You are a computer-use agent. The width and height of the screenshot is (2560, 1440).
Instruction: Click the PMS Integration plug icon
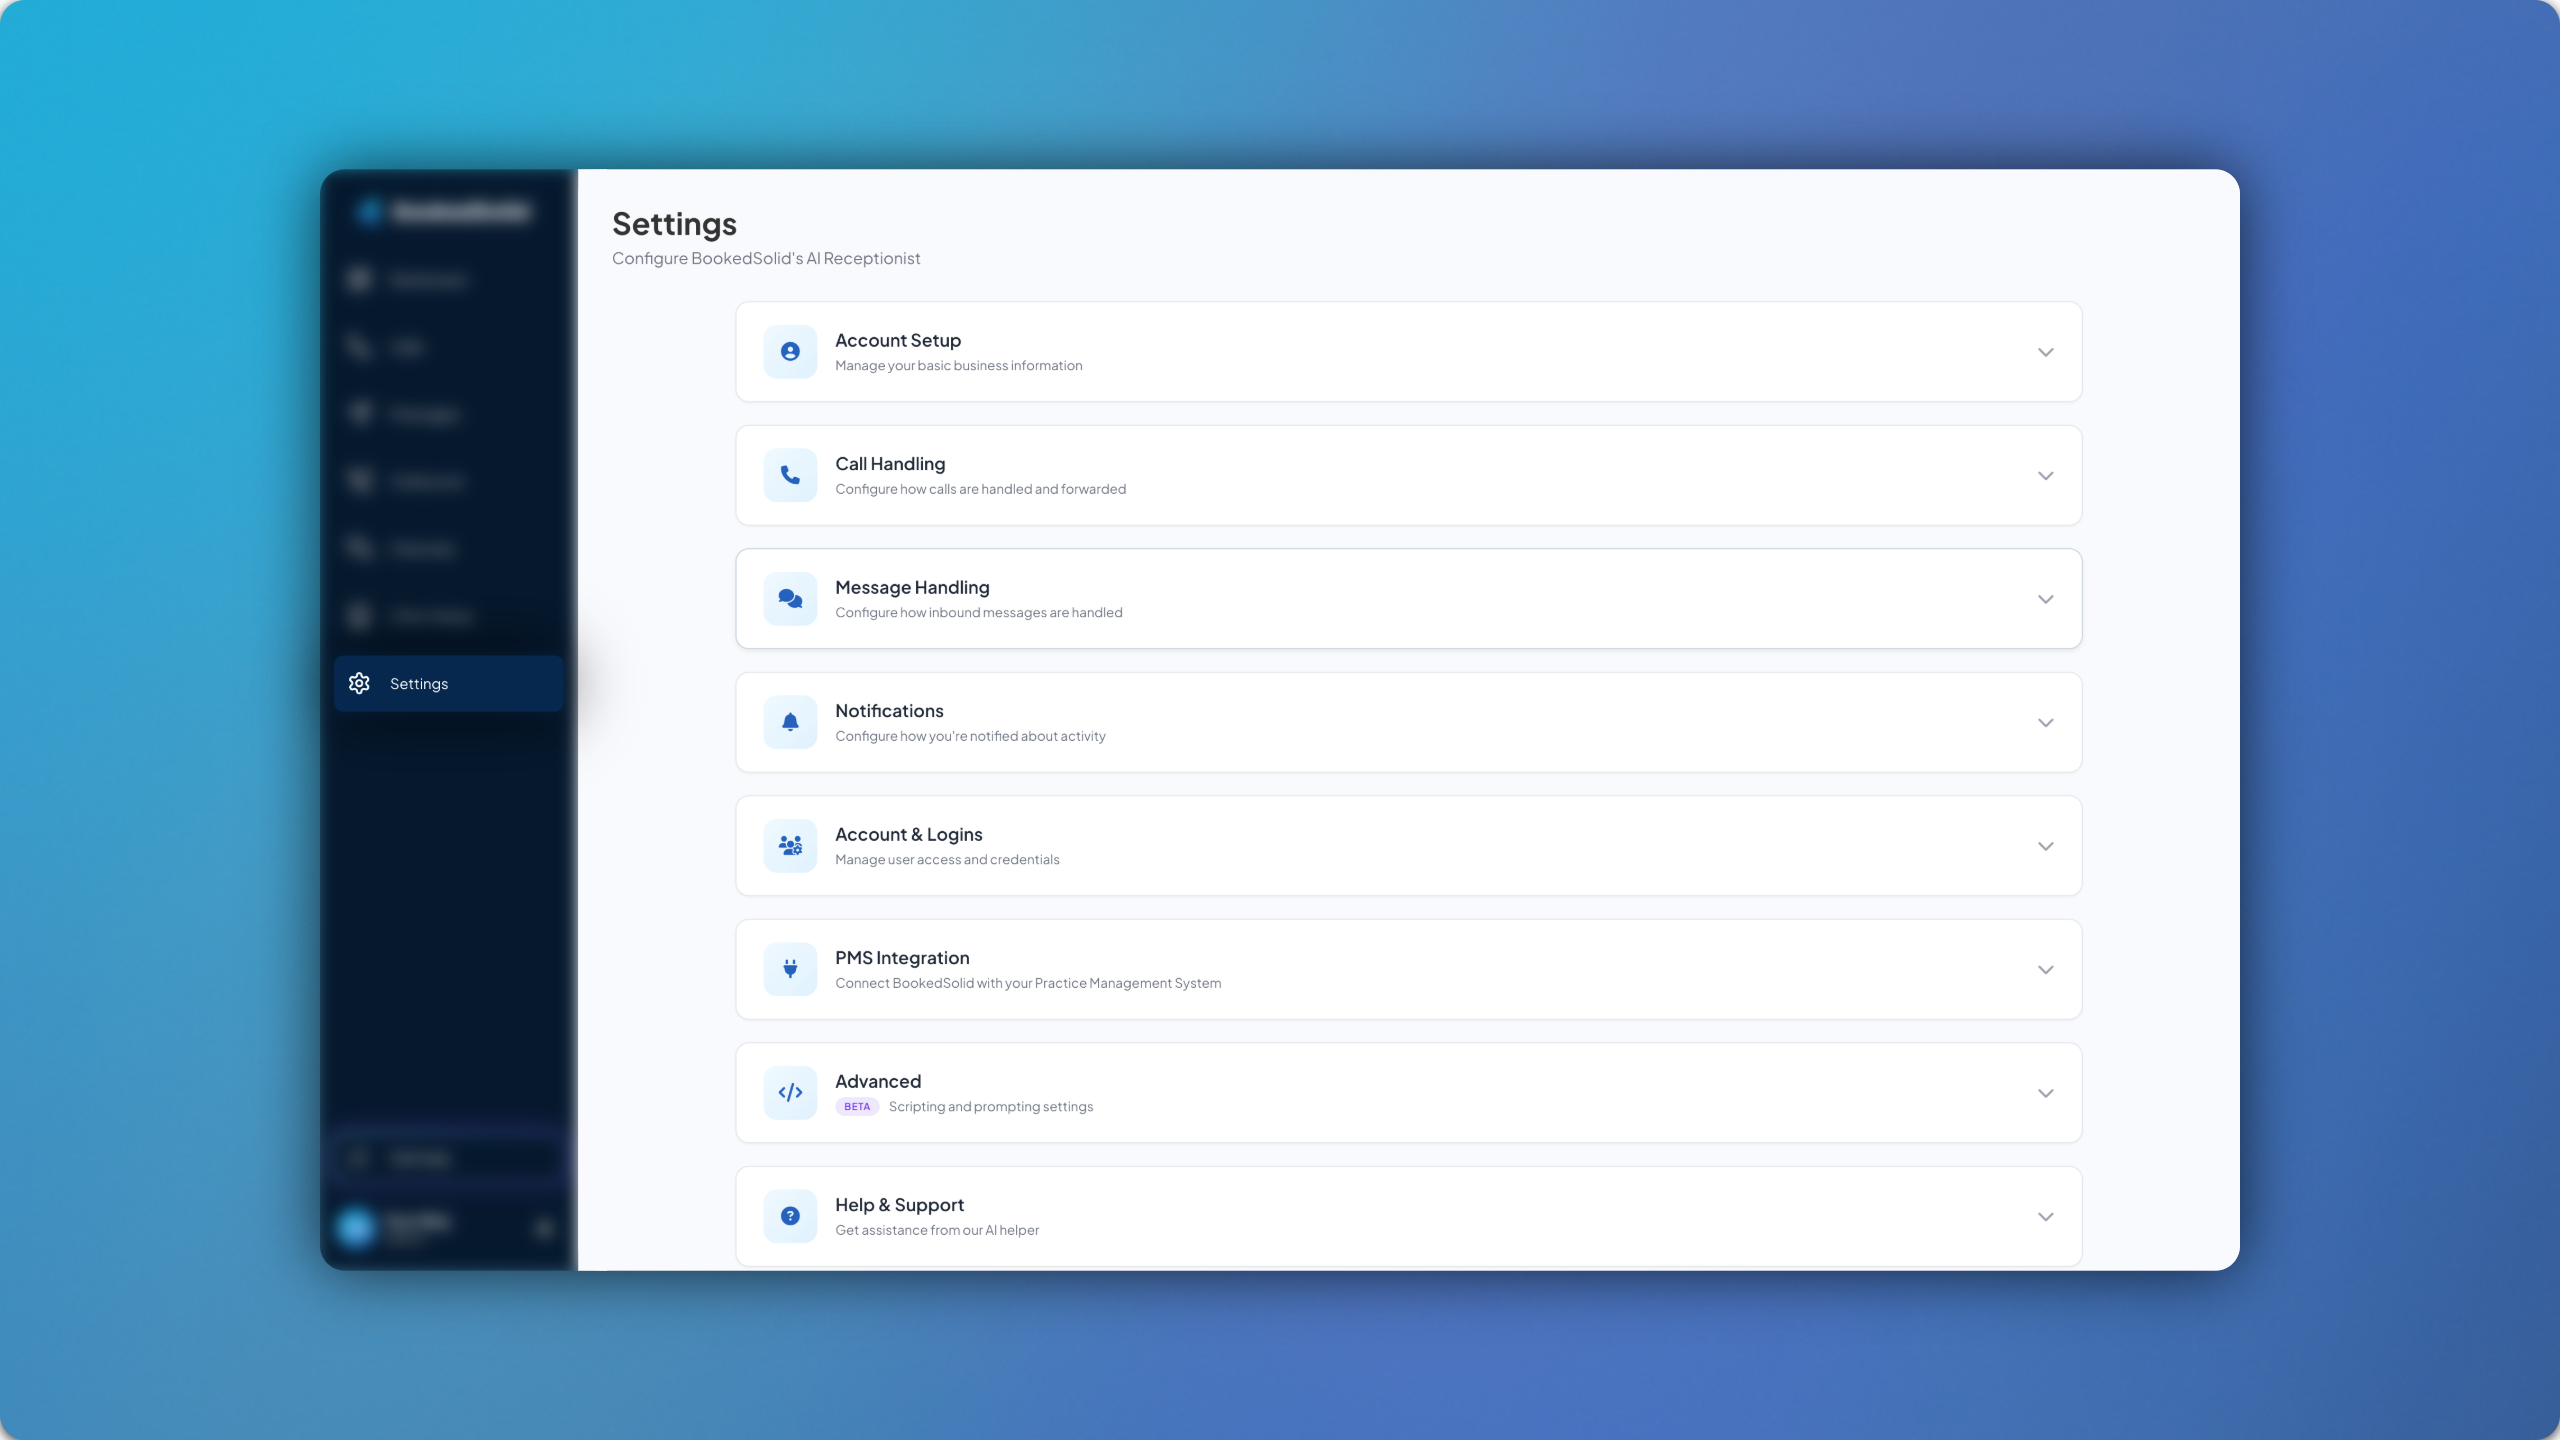tap(790, 969)
